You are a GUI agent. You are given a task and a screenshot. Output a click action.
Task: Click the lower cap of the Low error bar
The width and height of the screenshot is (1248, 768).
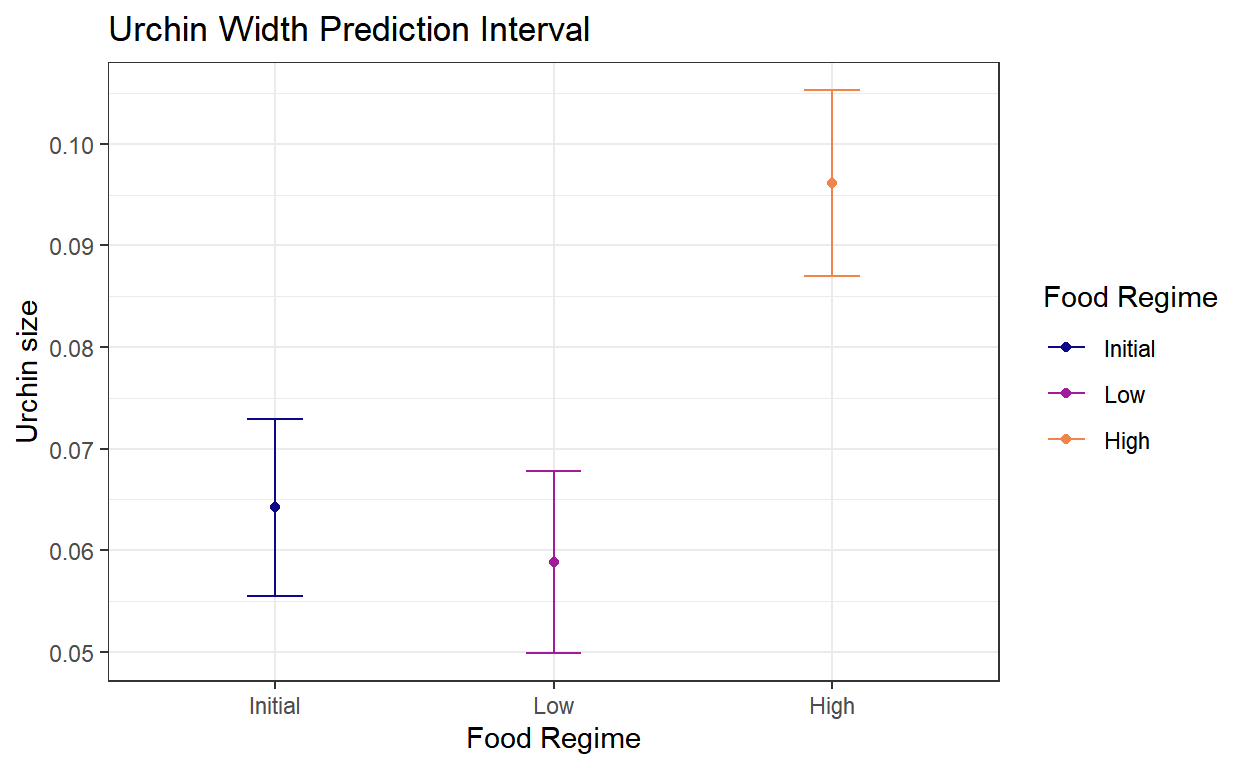tap(553, 653)
